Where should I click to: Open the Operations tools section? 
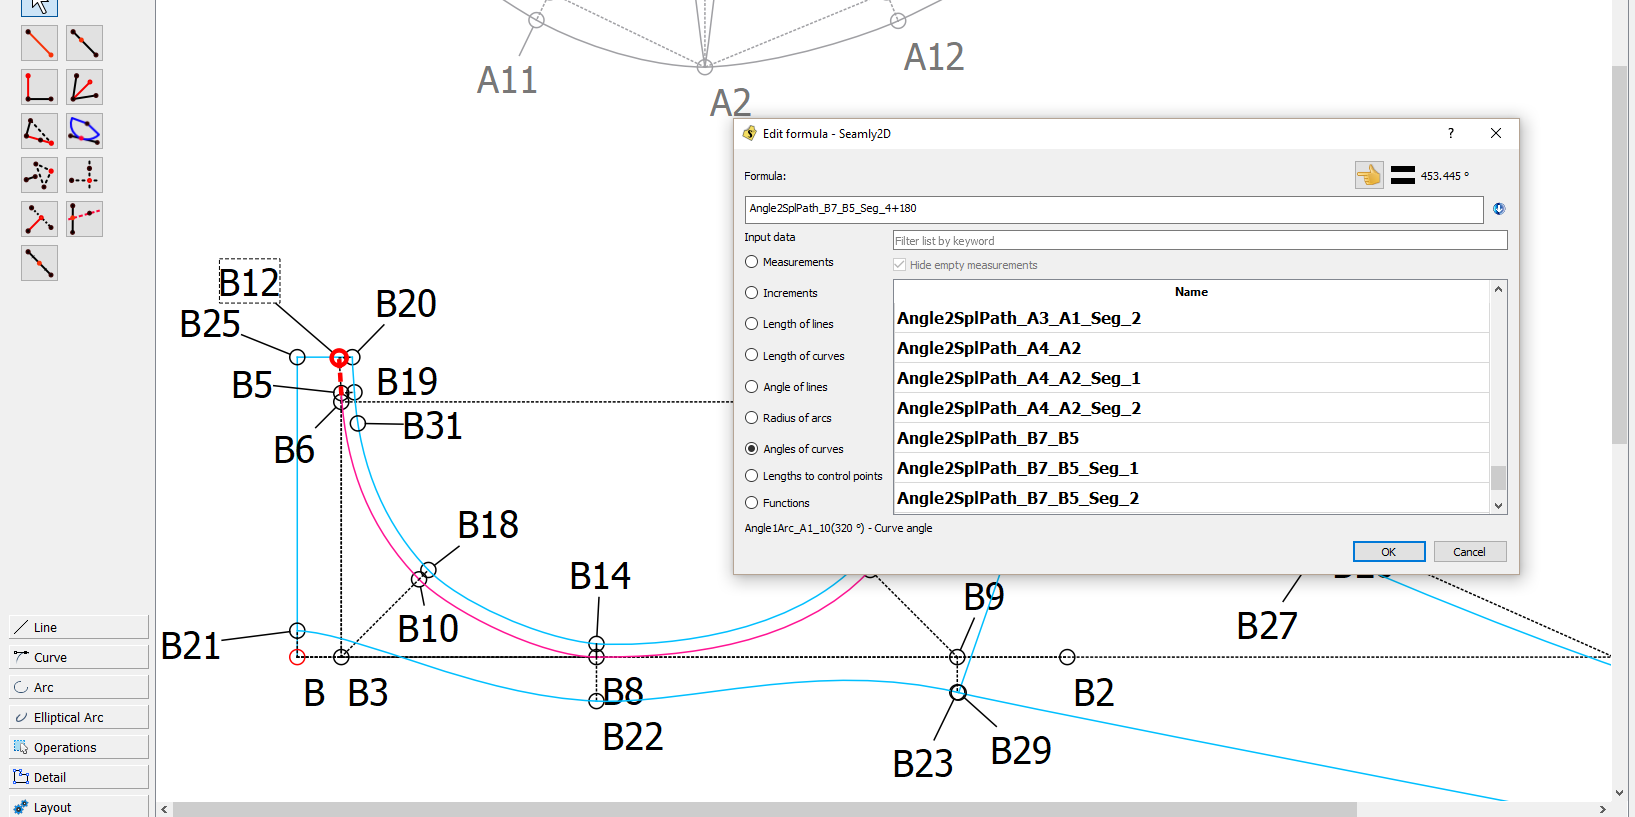(78, 747)
